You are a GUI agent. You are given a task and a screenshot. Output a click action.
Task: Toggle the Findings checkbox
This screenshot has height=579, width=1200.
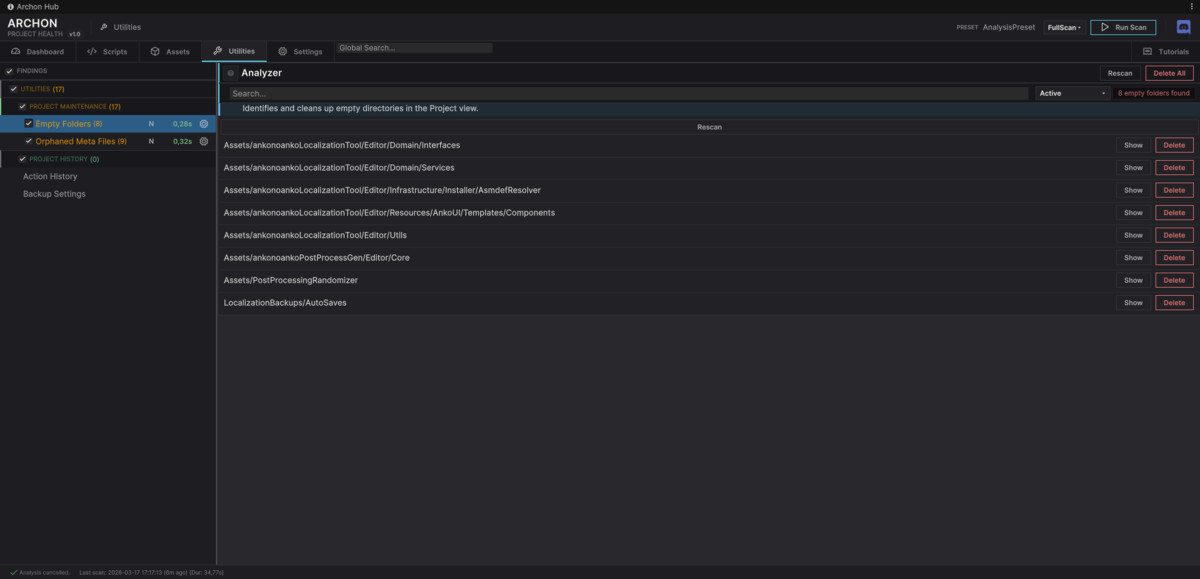(x=9, y=71)
